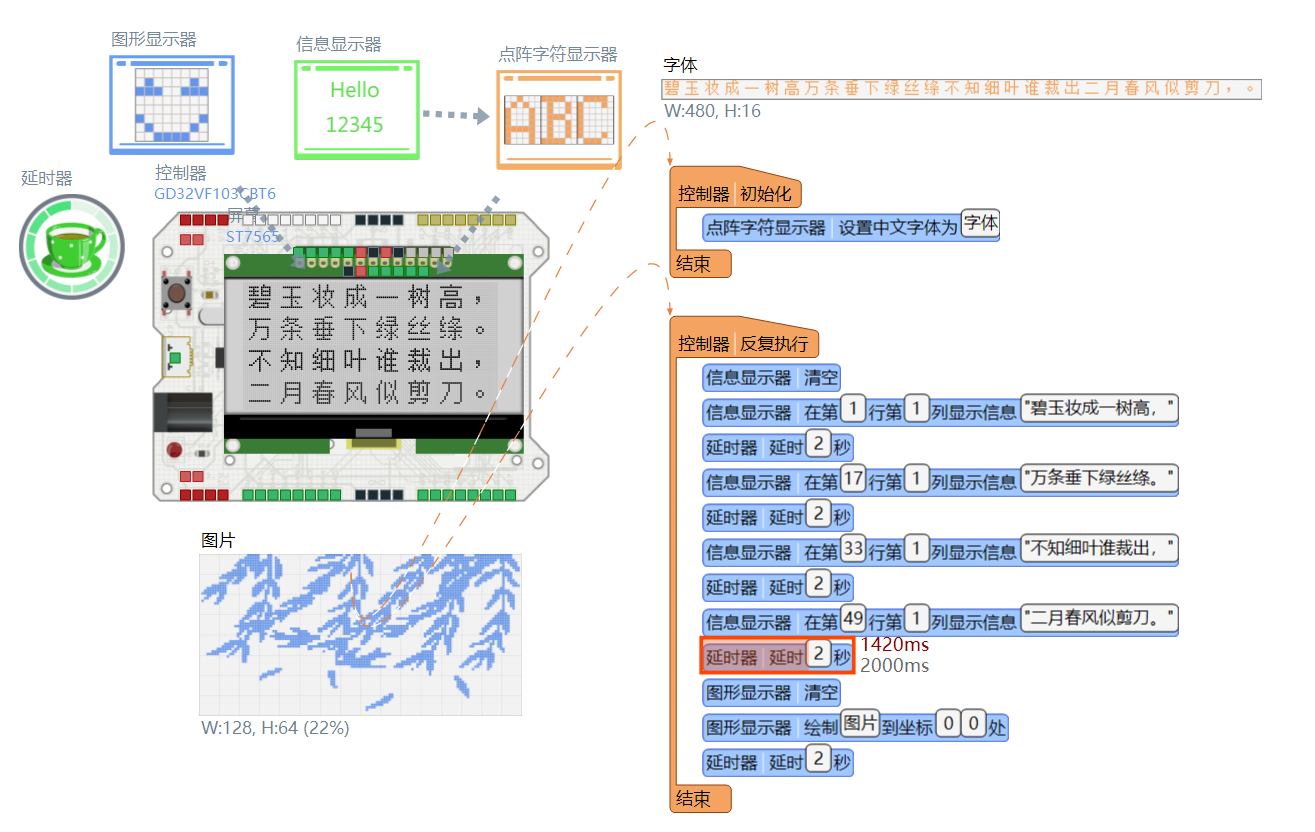Edit the string "万条垂下绿丝绦。"
The image size is (1315, 832).
pos(1099,478)
